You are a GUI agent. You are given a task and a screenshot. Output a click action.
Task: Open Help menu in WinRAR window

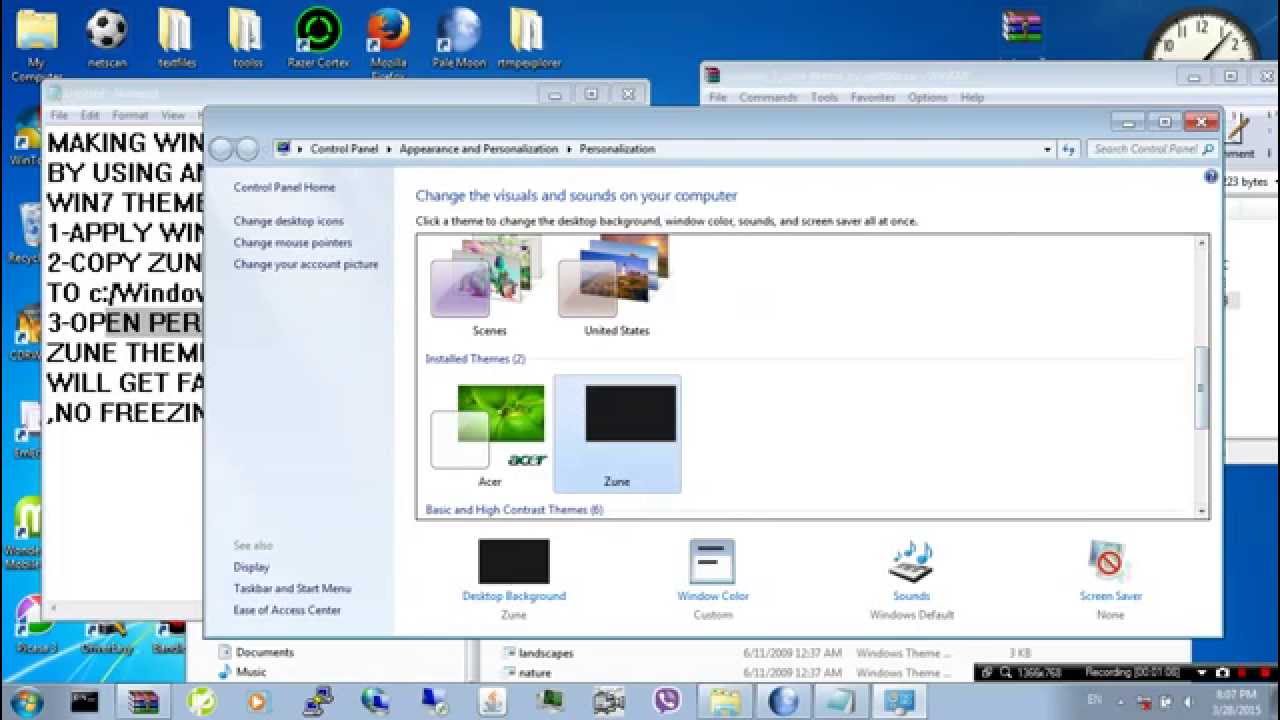coord(972,97)
